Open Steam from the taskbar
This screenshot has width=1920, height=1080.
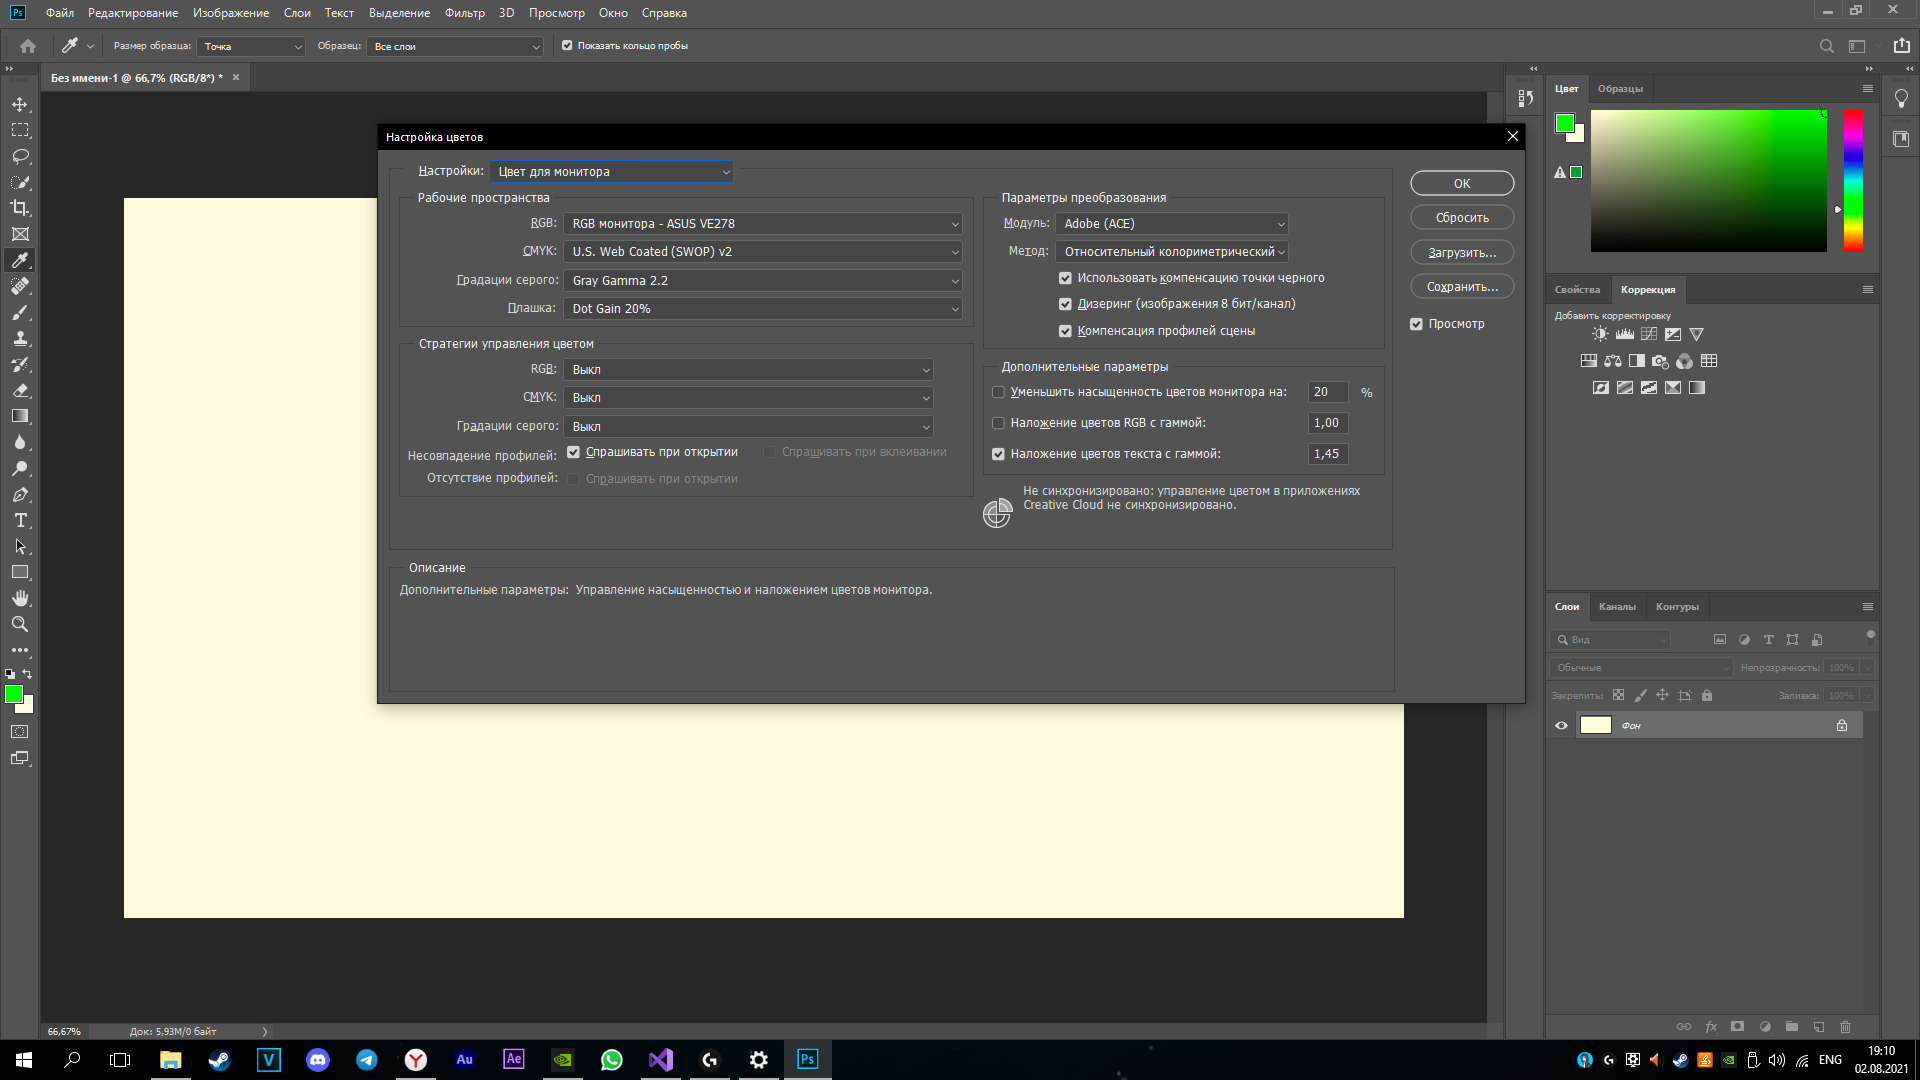coord(219,1060)
